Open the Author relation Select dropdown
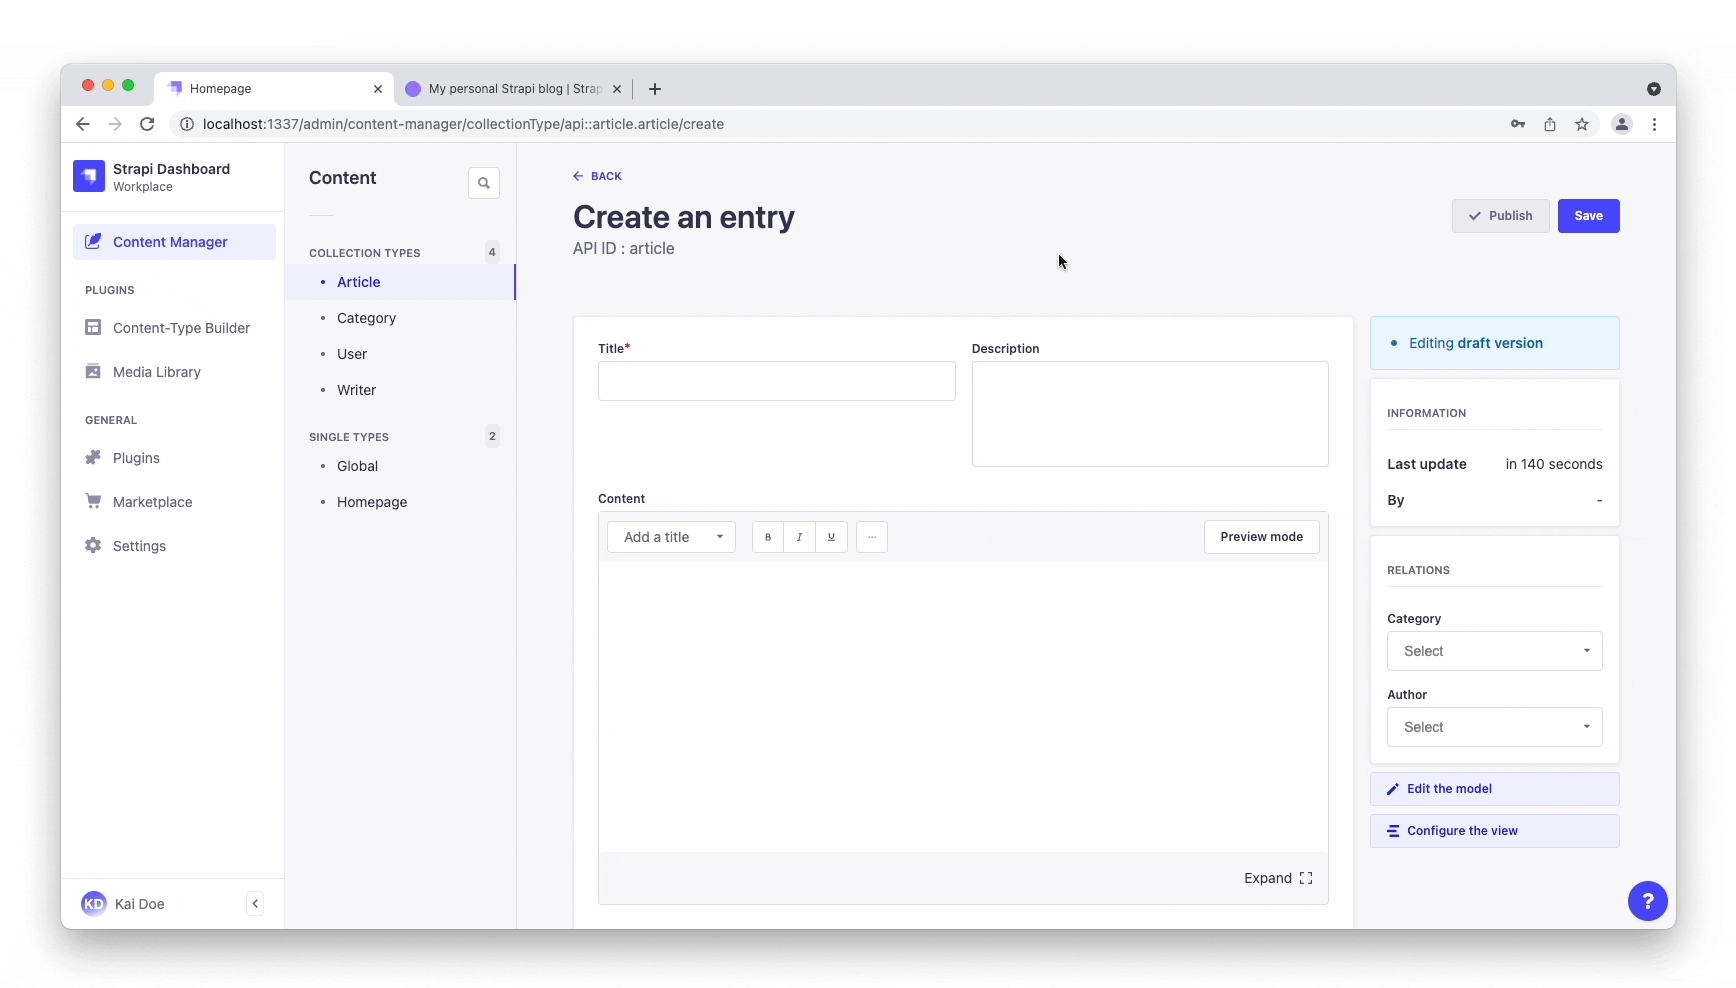The image size is (1736, 988). coord(1494,727)
